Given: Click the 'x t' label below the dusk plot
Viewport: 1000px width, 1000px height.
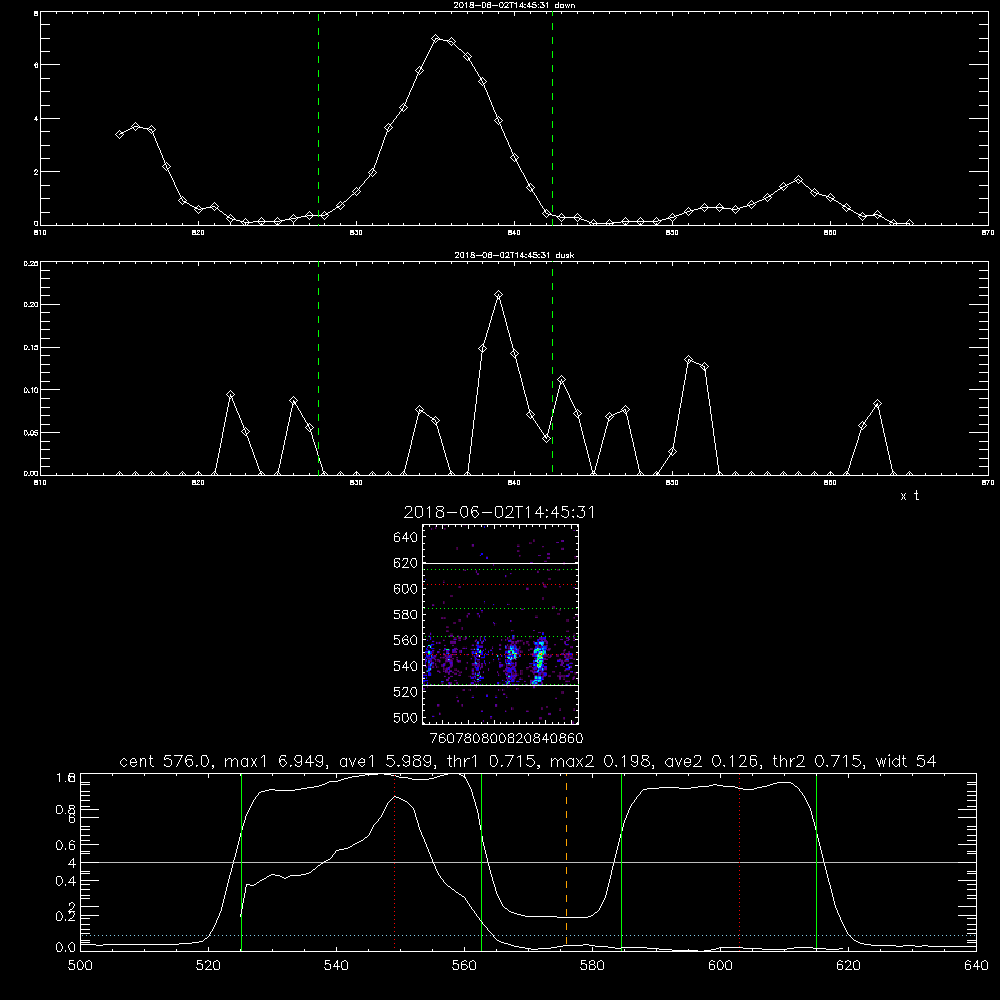Looking at the screenshot, I should (x=909, y=496).
